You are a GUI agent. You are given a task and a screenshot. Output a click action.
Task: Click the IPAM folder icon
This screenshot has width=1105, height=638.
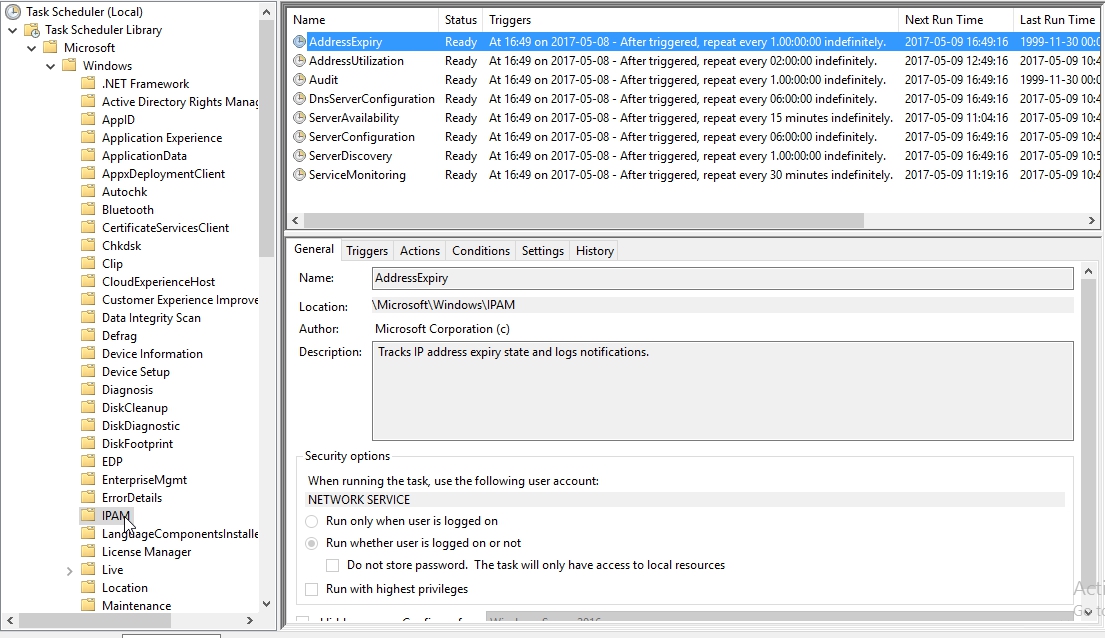click(x=89, y=516)
